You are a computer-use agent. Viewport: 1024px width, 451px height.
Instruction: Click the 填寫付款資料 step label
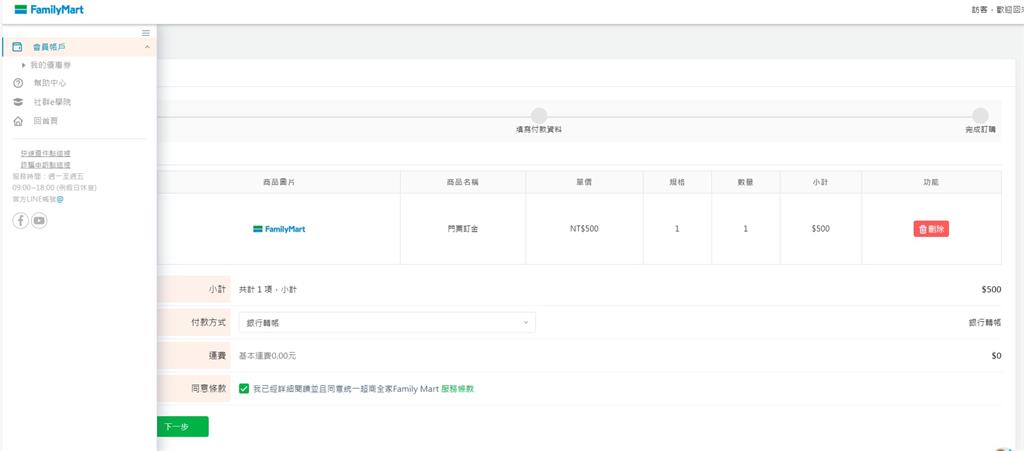[x=539, y=130]
